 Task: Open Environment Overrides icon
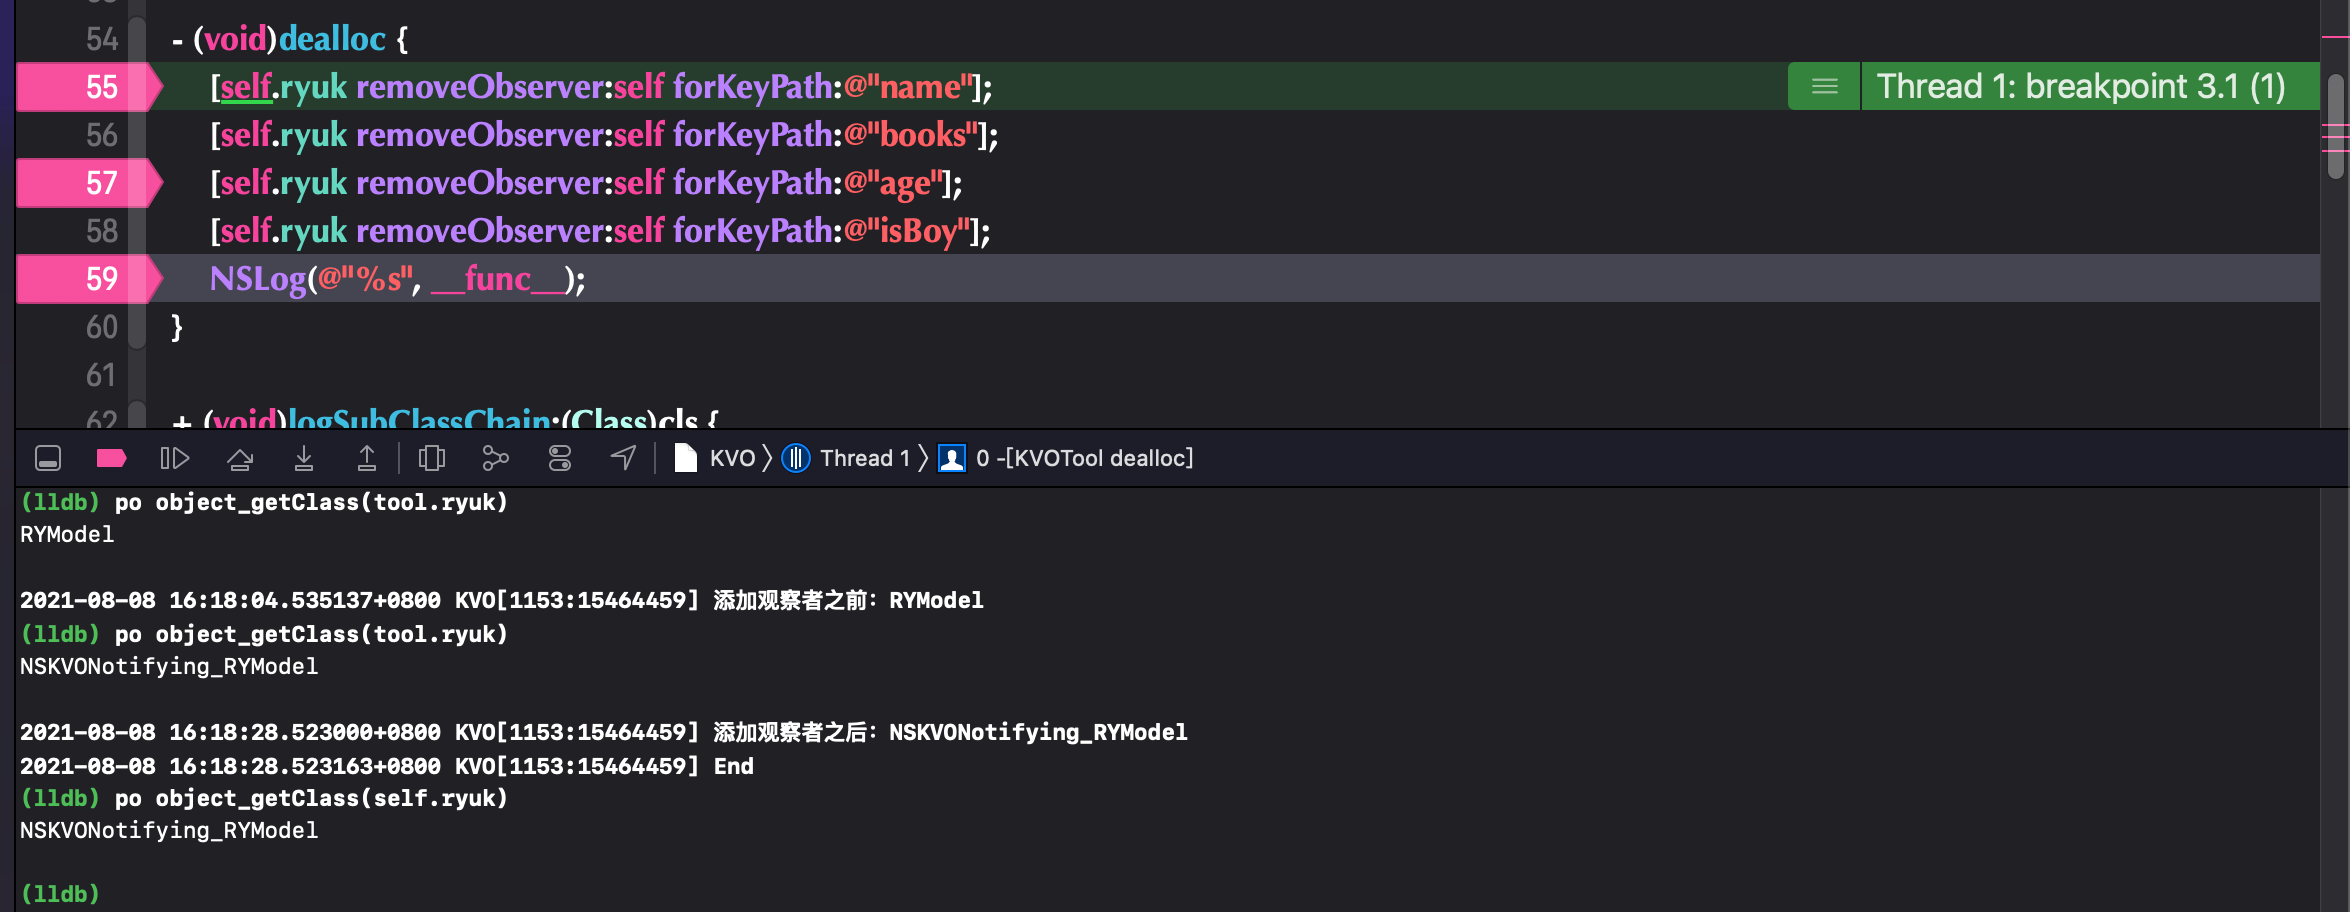click(x=560, y=458)
